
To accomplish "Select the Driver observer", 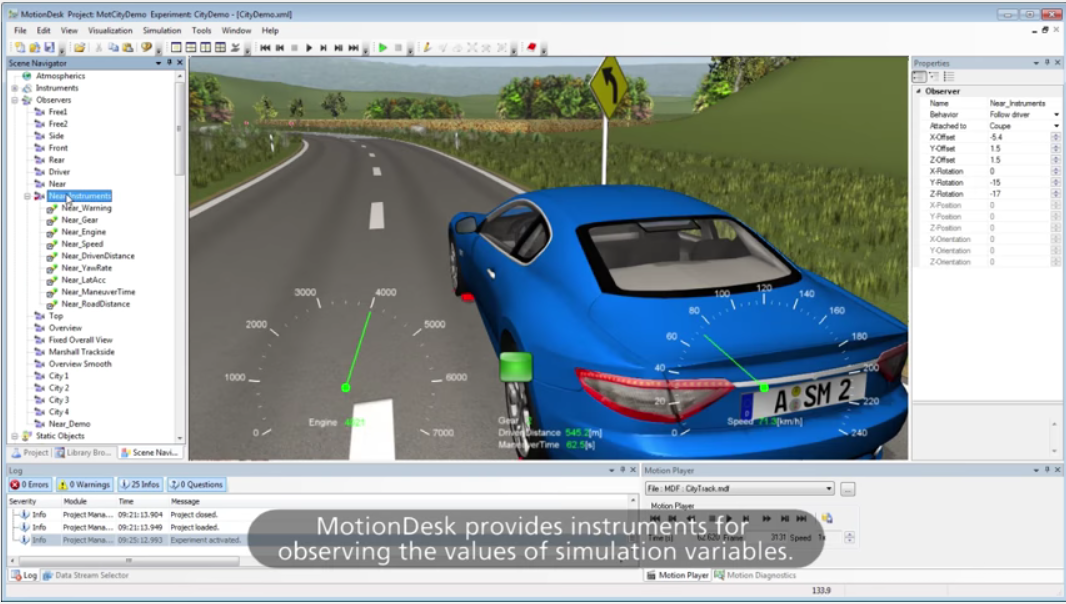I will click(x=59, y=172).
